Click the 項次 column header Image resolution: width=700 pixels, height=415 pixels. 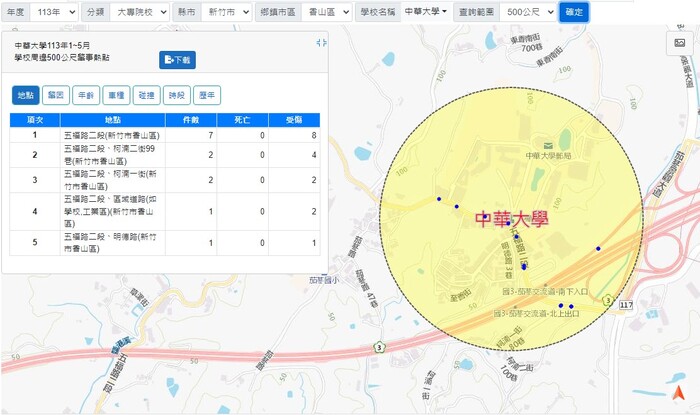pos(35,120)
